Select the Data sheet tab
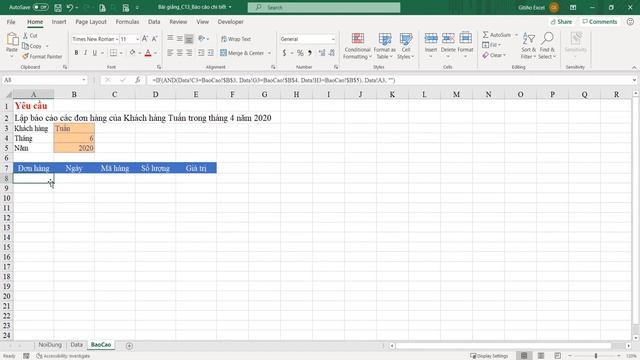This screenshot has width=640, height=360. 76,345
